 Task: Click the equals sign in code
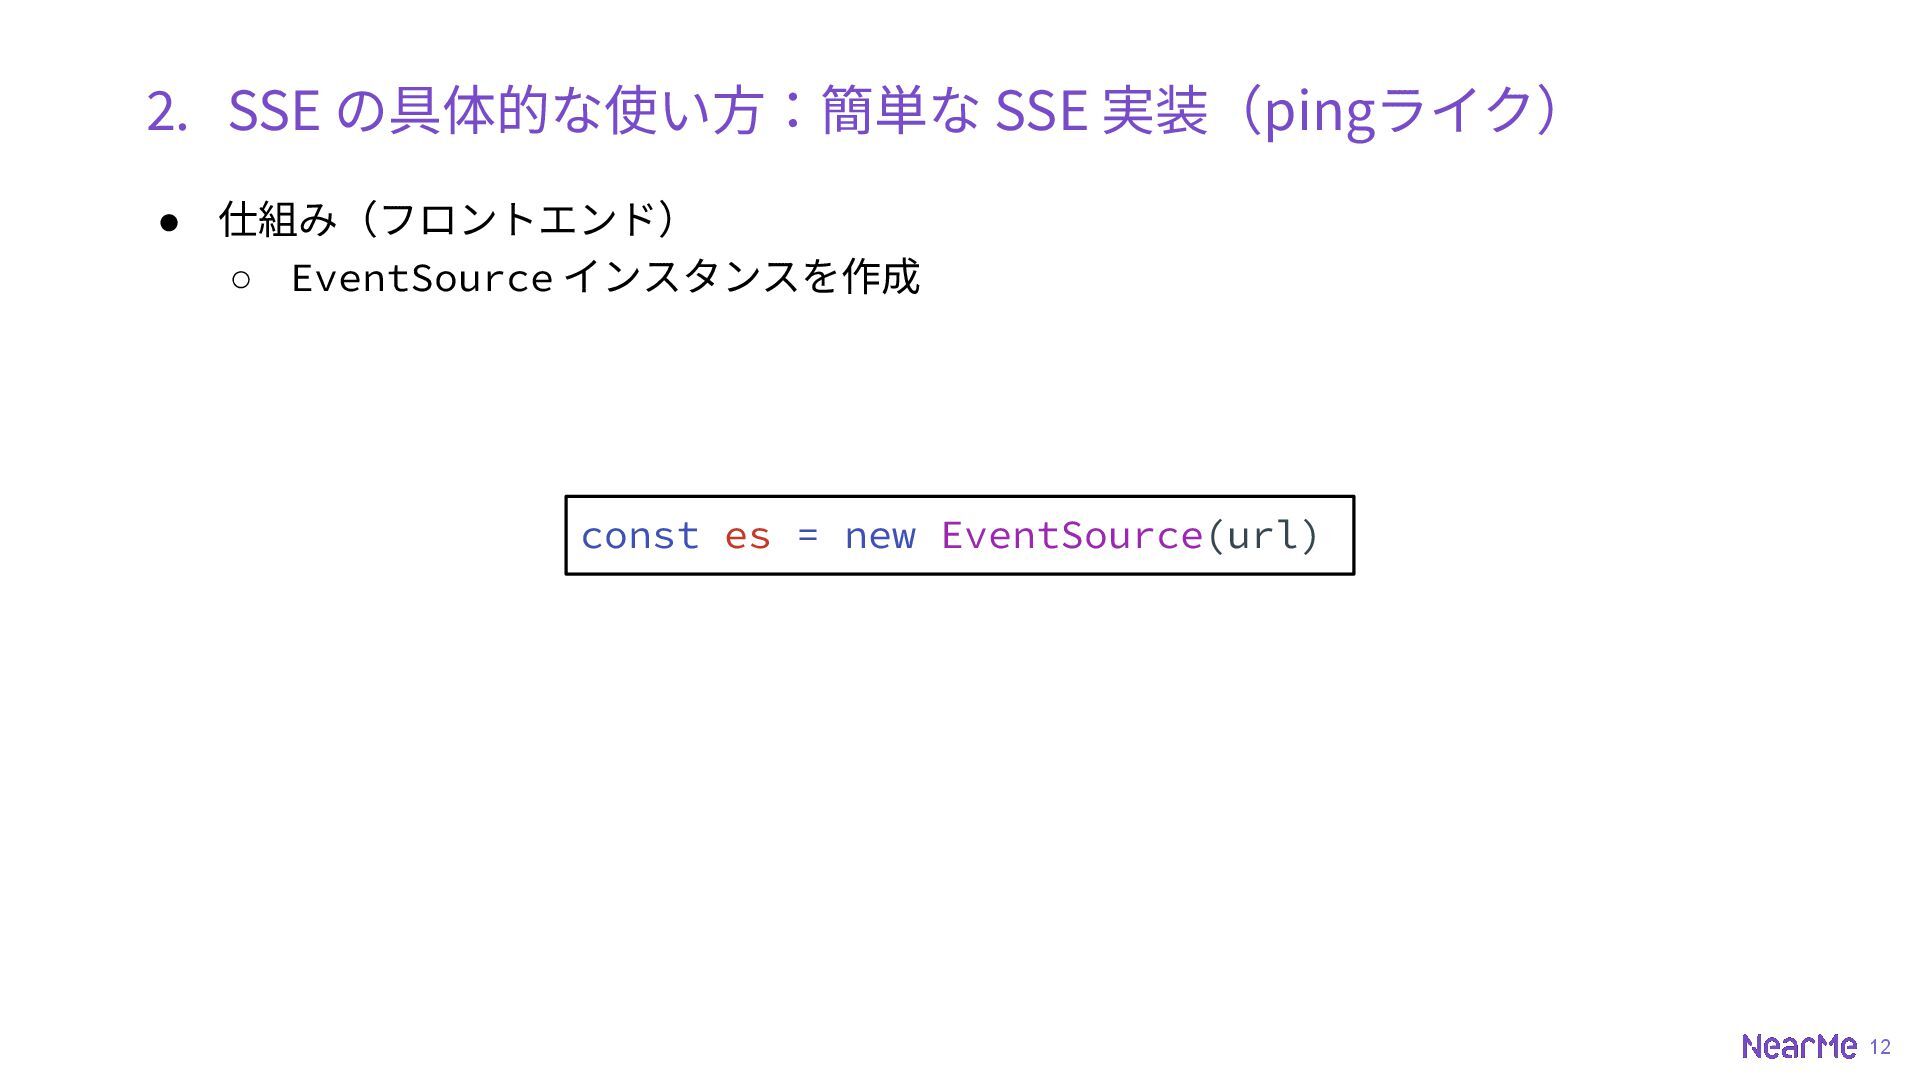(x=808, y=537)
